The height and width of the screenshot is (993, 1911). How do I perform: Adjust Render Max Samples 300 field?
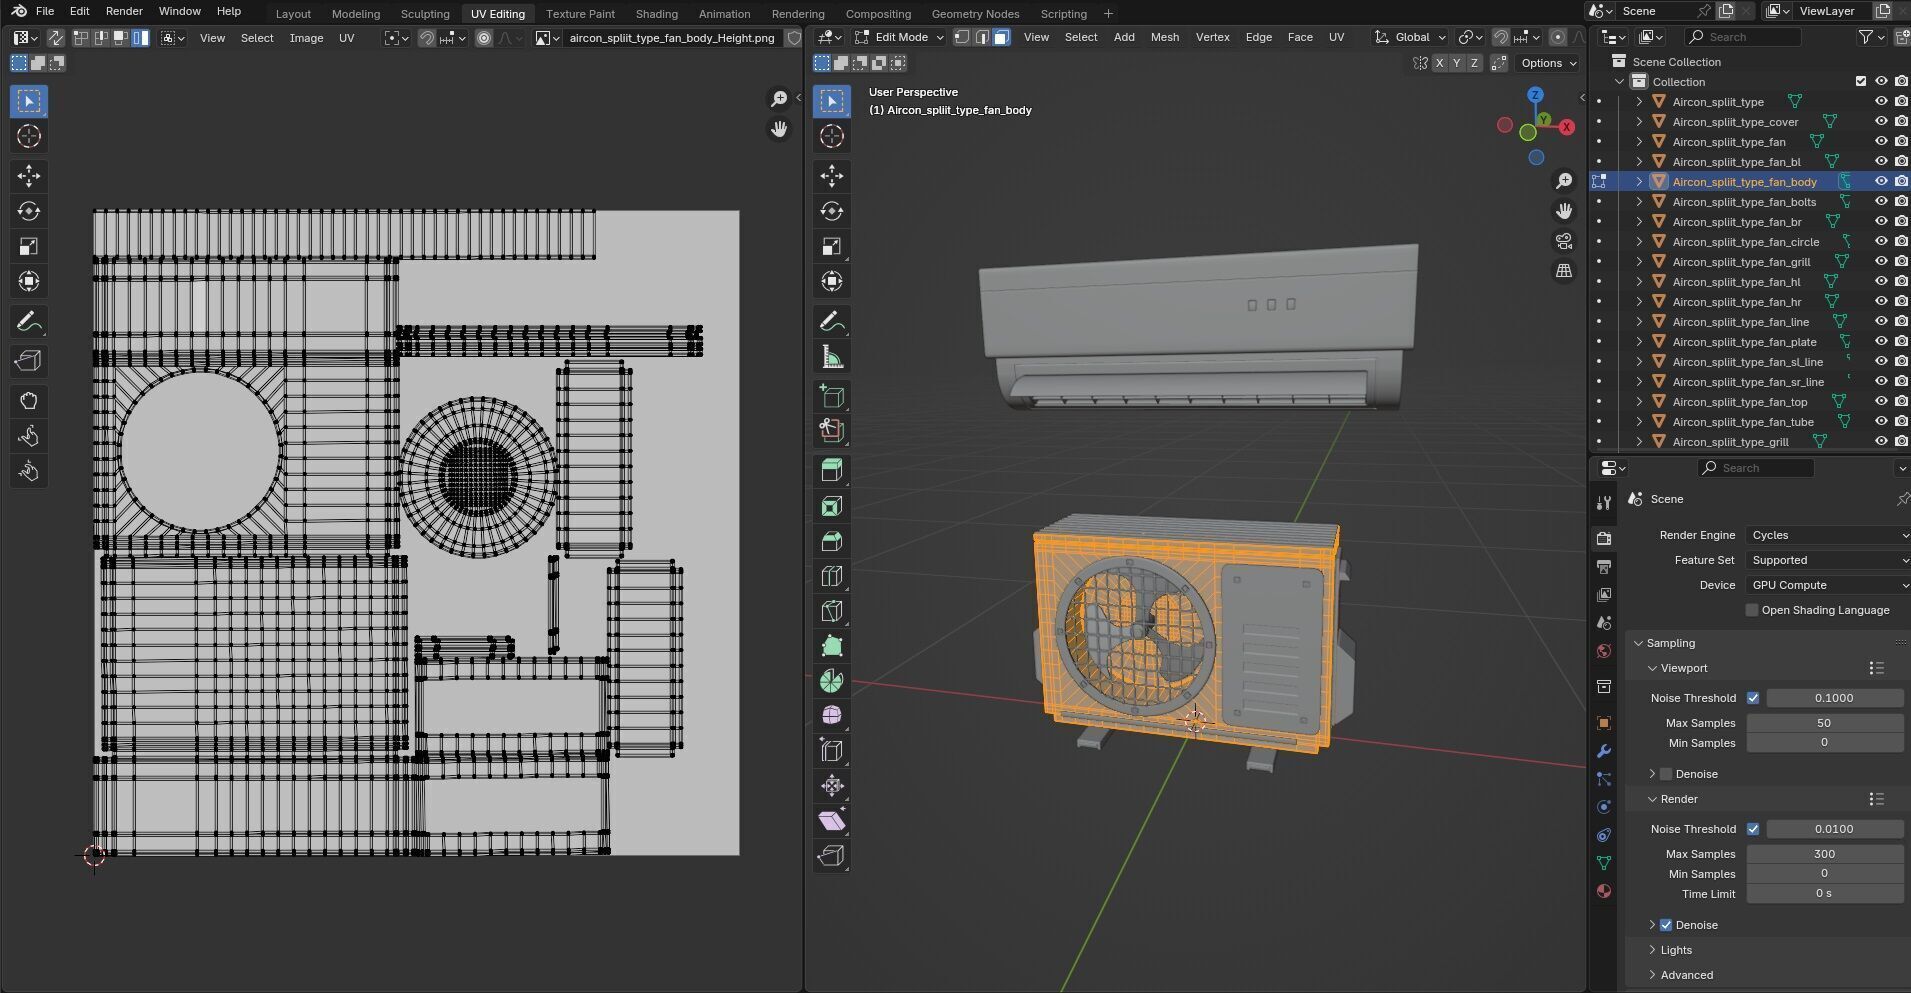coord(1824,854)
